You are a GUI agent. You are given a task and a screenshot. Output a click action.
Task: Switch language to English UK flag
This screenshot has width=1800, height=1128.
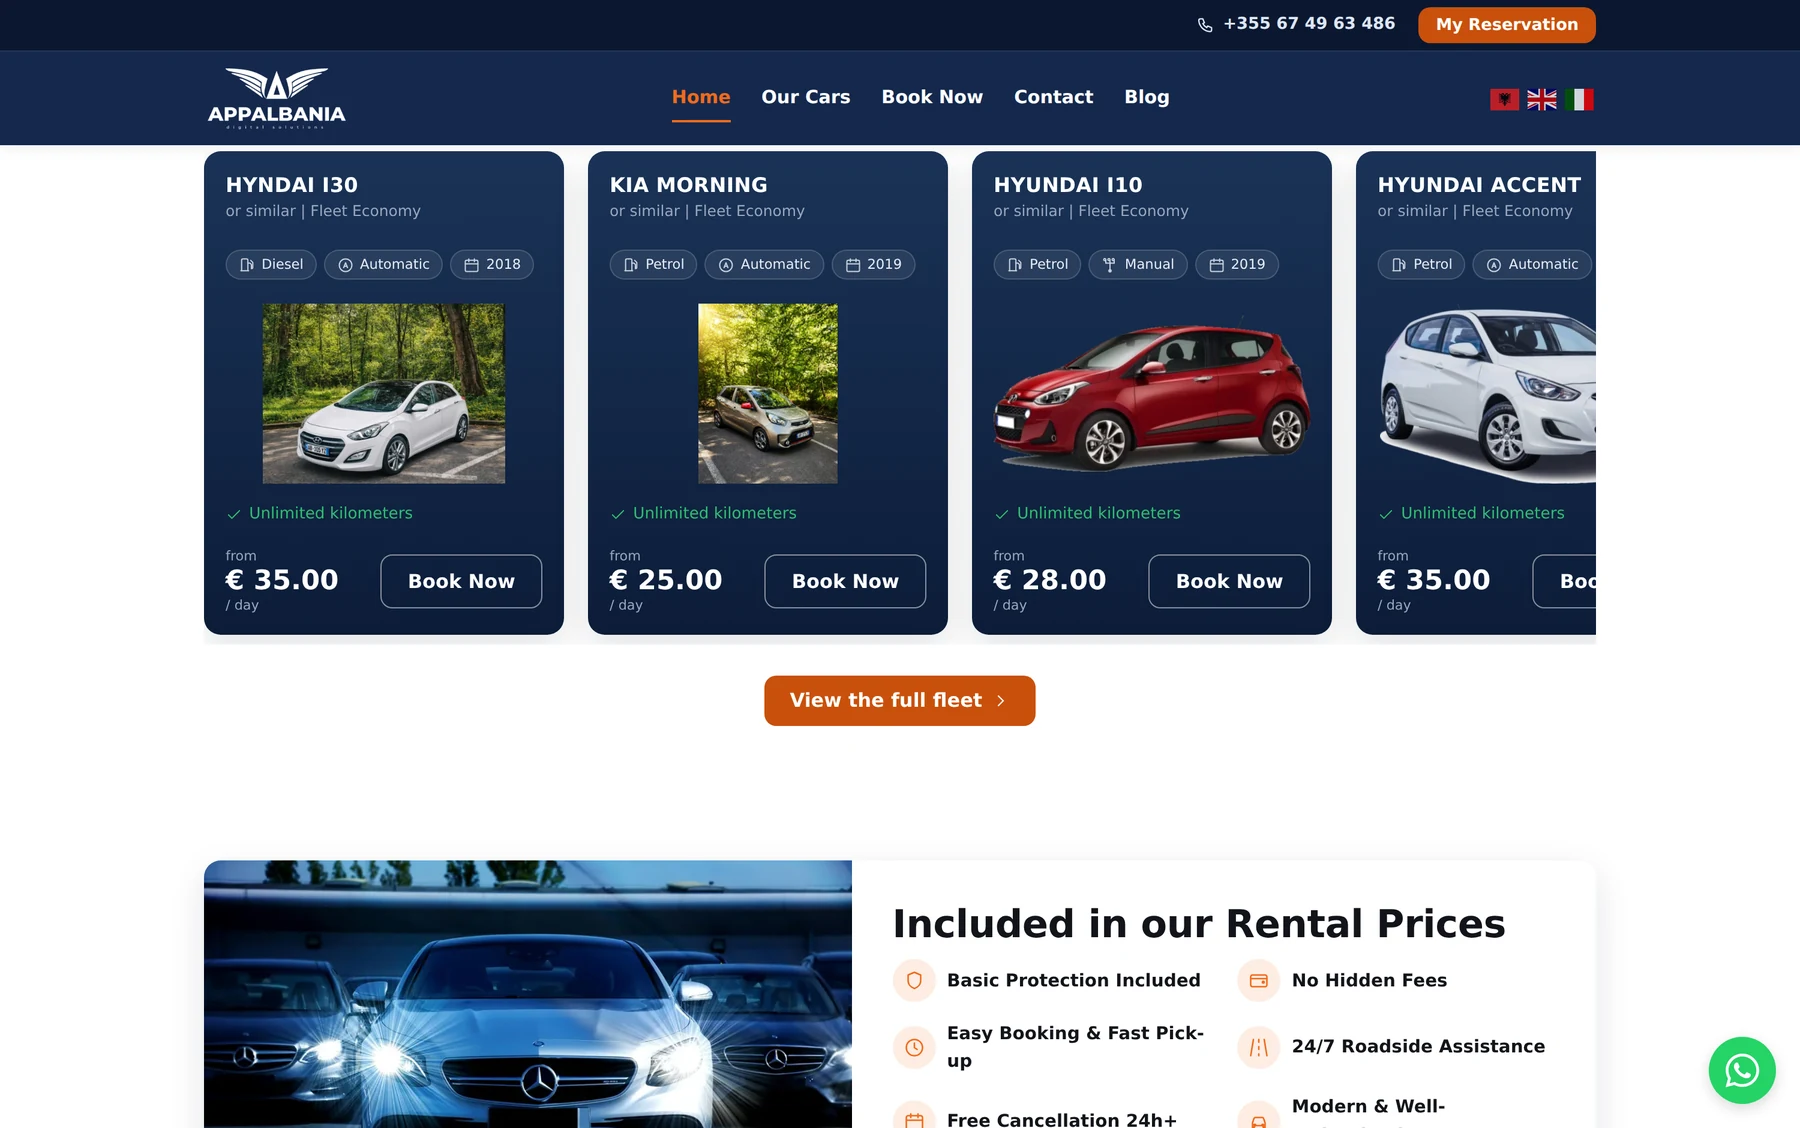pyautogui.click(x=1542, y=99)
